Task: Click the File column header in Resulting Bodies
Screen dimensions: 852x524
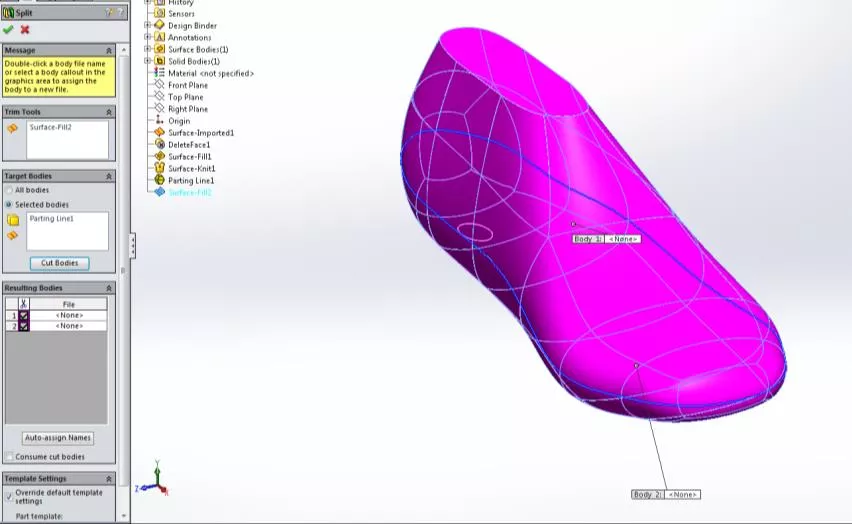Action: pos(68,304)
